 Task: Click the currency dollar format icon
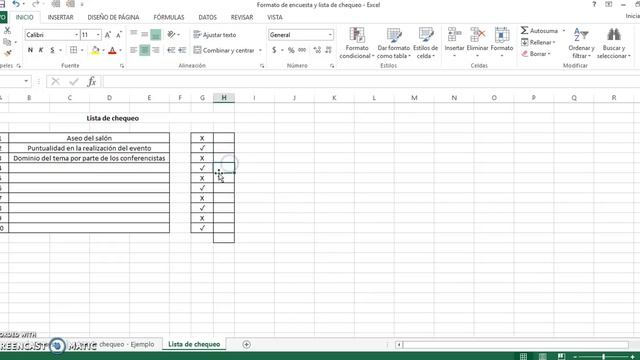point(274,50)
